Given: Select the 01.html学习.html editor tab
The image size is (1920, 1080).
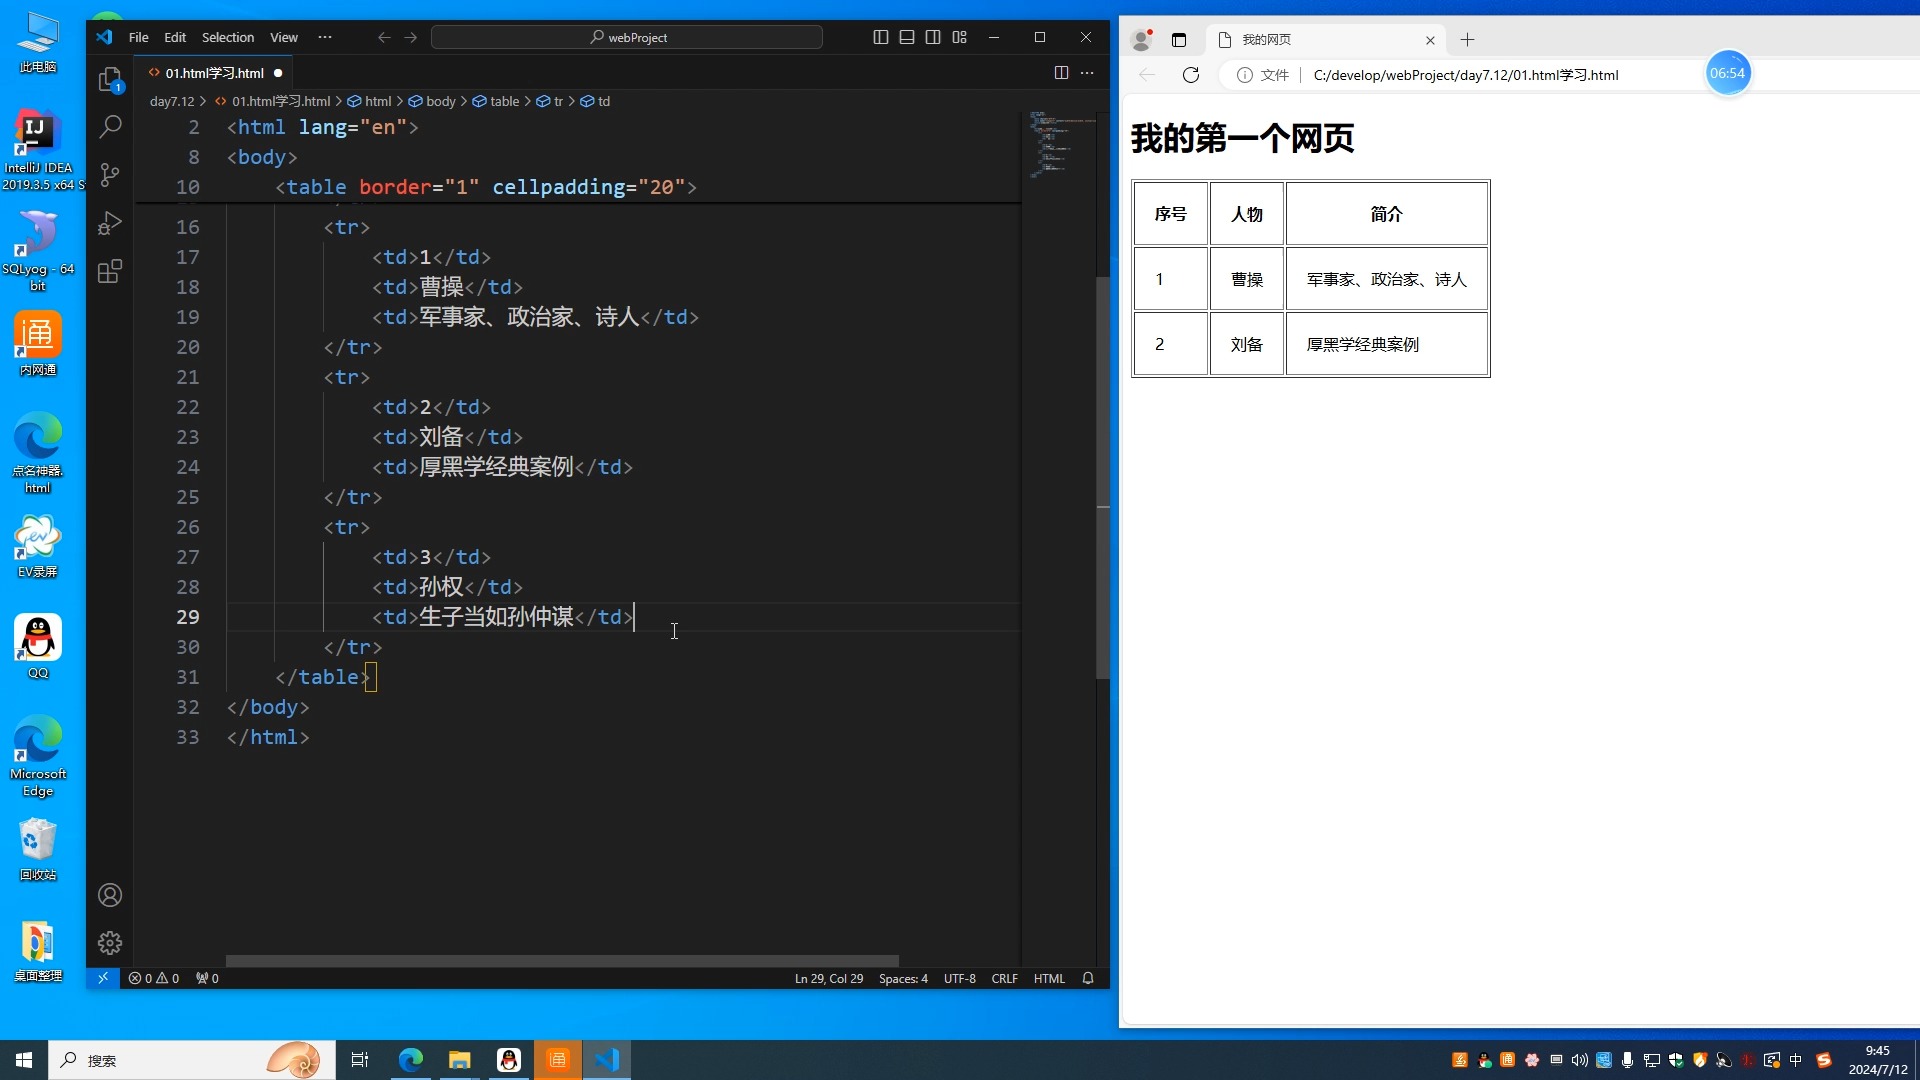Looking at the screenshot, I should (215, 73).
